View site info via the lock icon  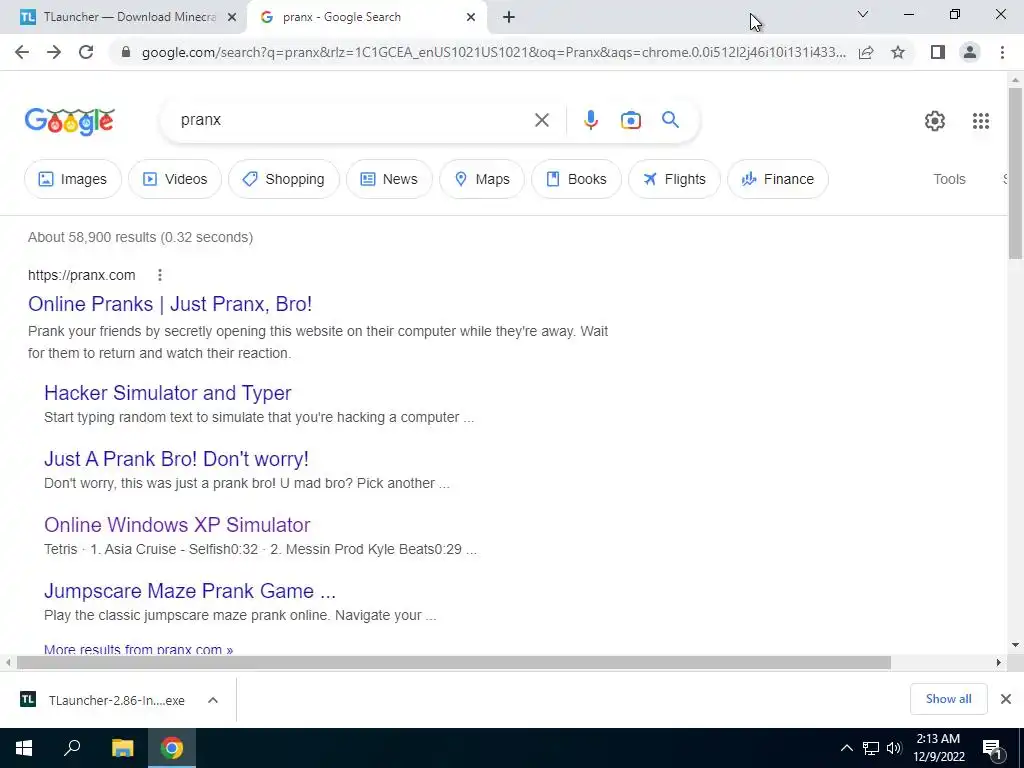click(x=126, y=52)
